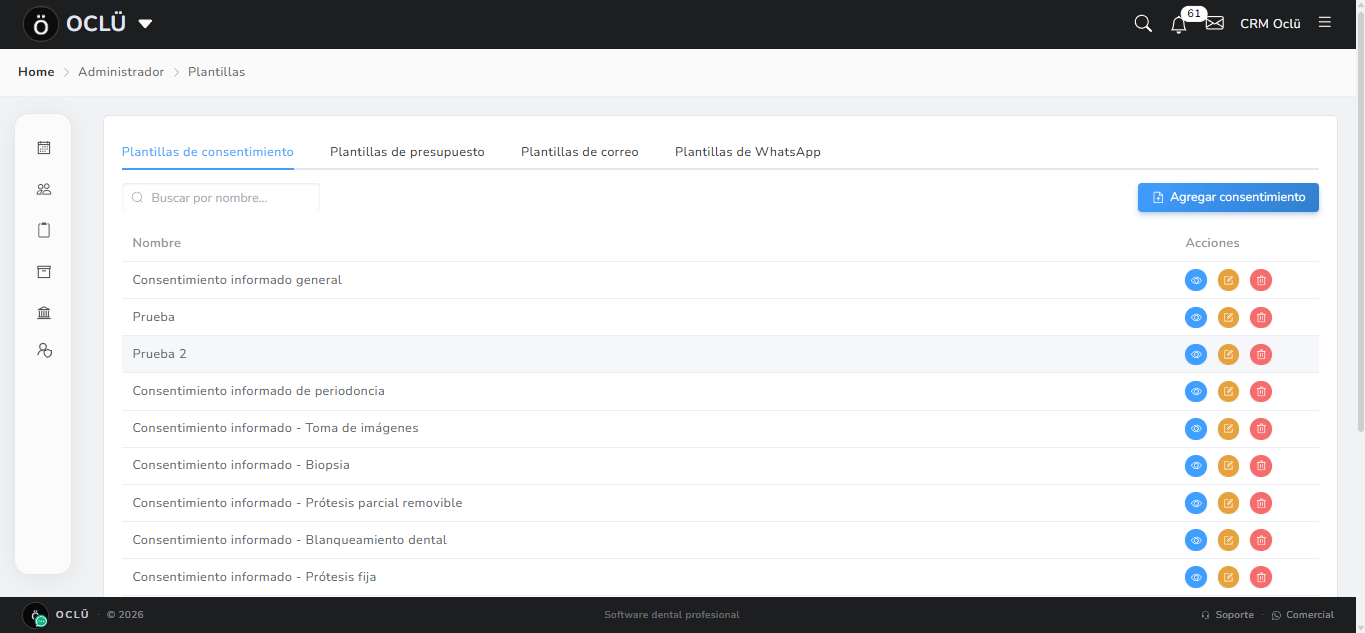Switch to Plantillas de correo tab
The height and width of the screenshot is (633, 1365).
click(x=580, y=152)
